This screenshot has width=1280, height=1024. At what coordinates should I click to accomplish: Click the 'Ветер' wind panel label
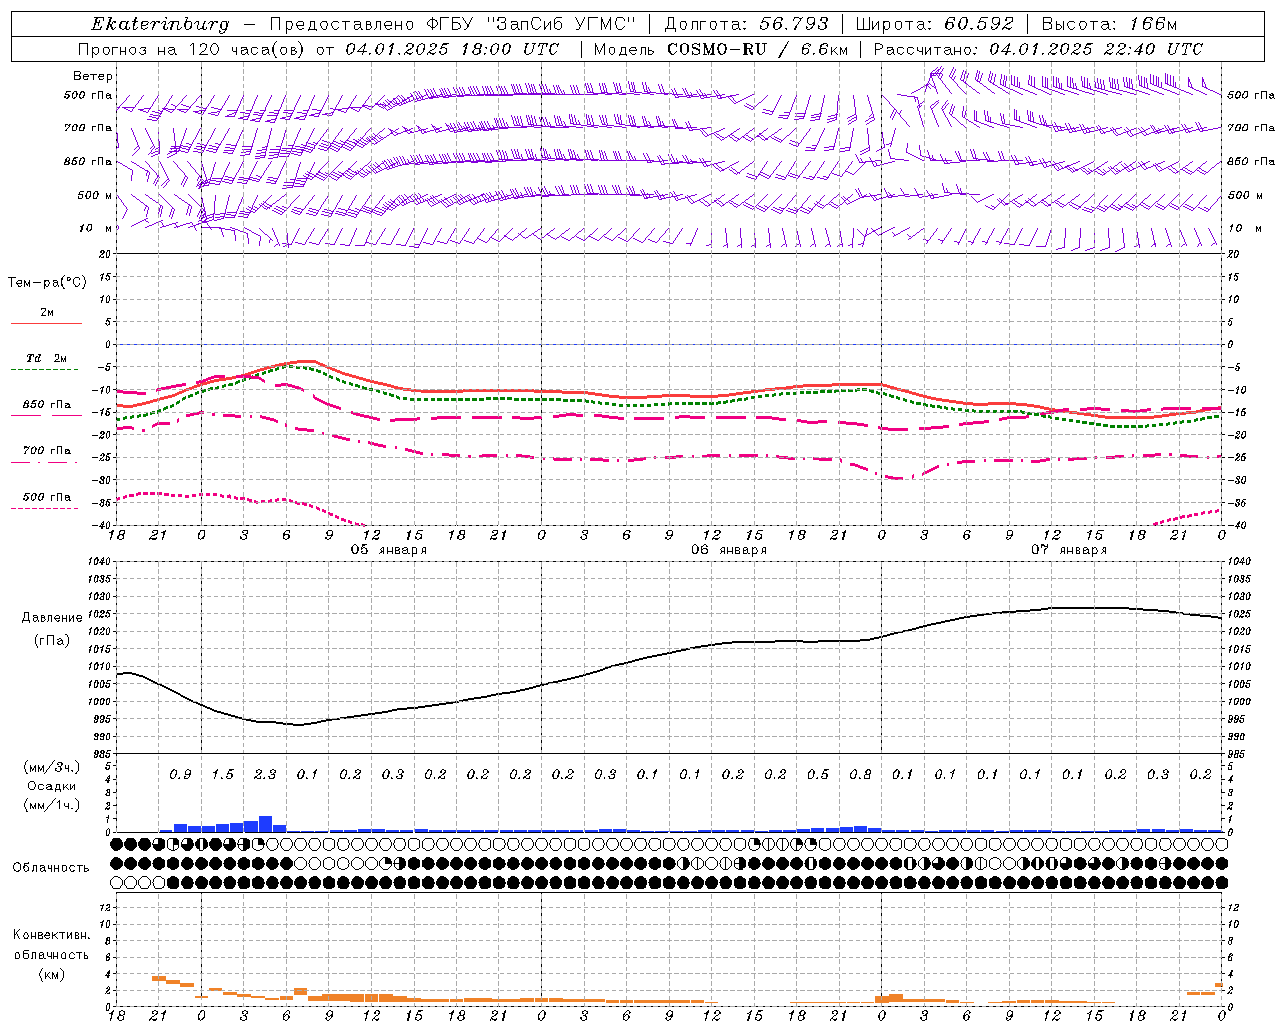click(93, 76)
